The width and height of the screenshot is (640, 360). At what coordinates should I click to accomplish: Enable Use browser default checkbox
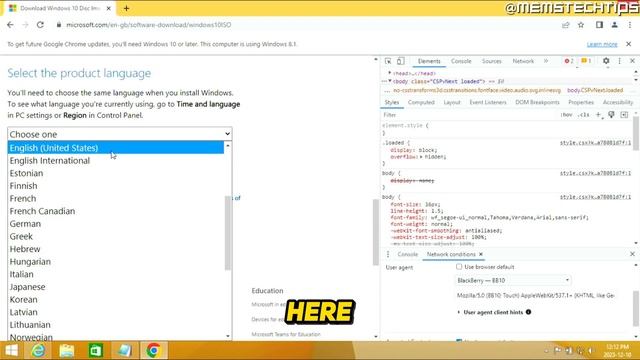coord(459,267)
